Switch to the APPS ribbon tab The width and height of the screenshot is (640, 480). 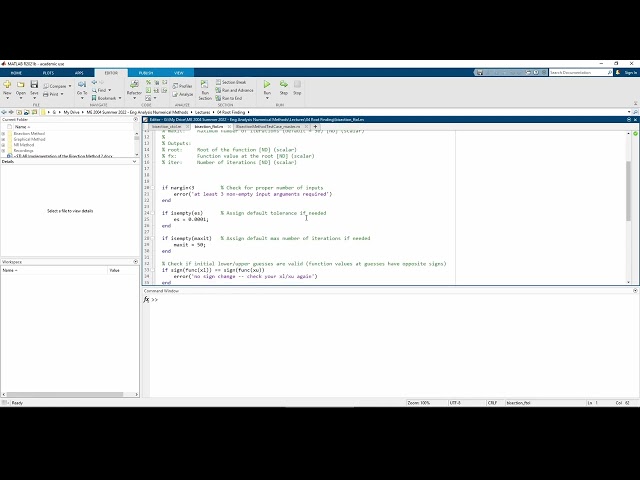(79, 73)
